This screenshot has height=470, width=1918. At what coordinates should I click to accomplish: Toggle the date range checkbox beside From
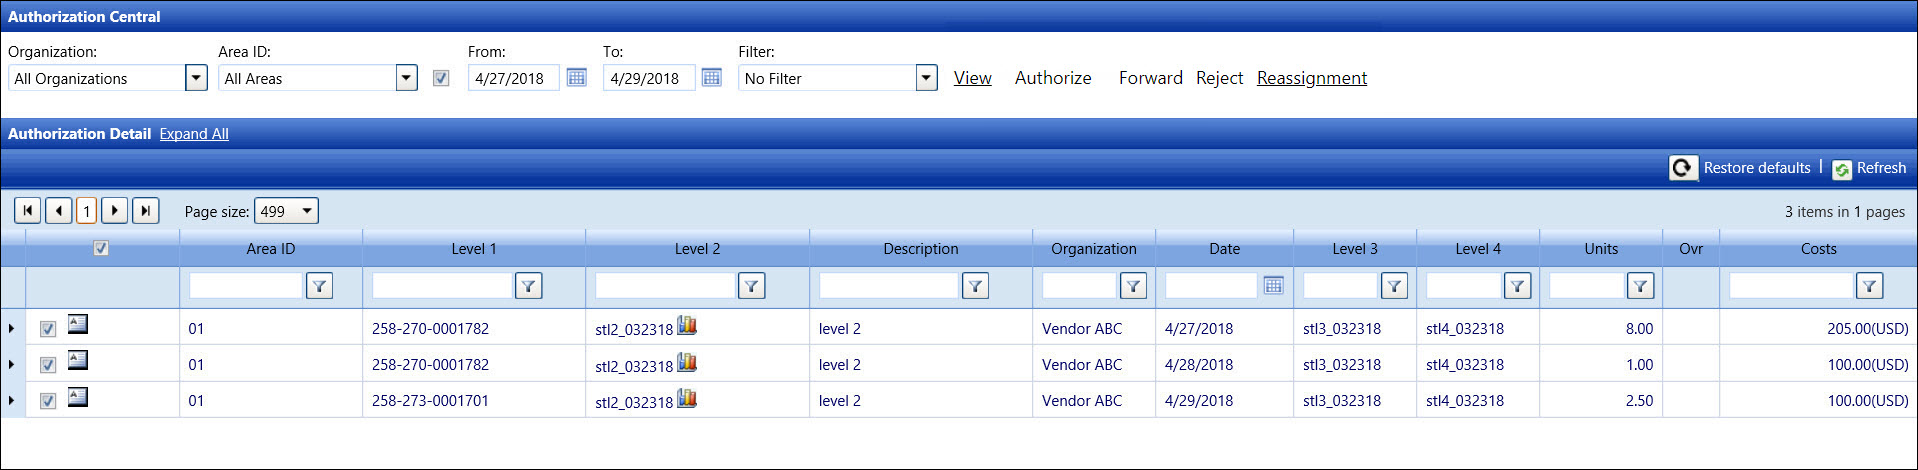coord(441,78)
